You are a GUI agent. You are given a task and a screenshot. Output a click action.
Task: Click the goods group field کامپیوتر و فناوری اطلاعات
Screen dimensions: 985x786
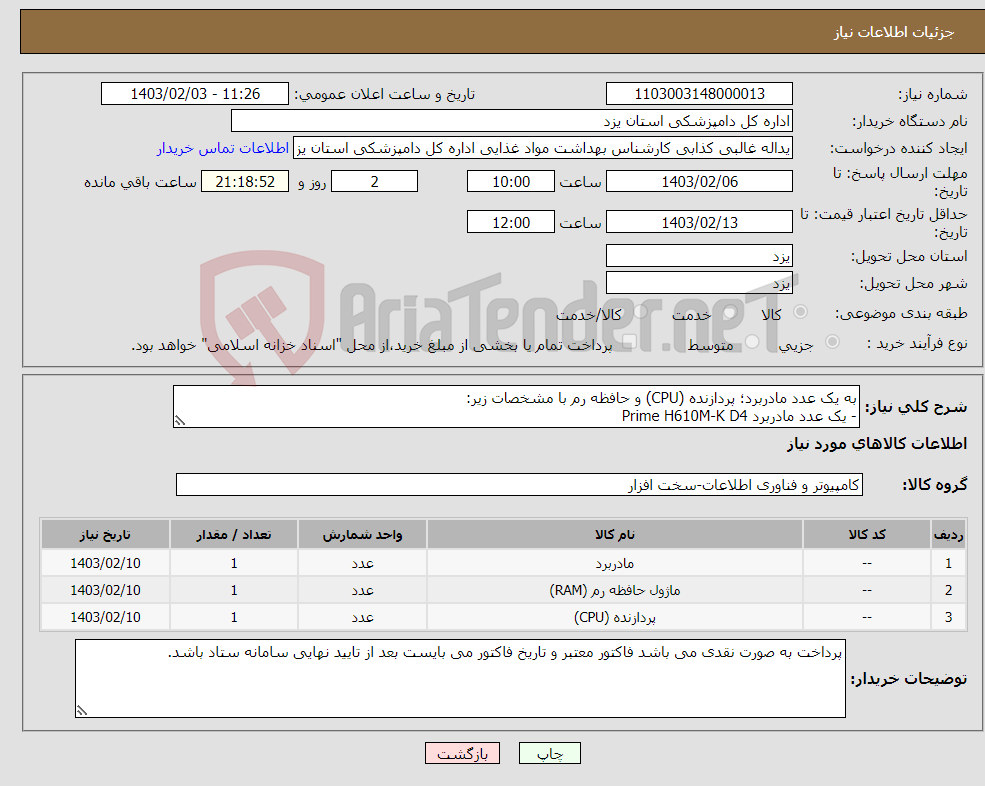point(520,484)
